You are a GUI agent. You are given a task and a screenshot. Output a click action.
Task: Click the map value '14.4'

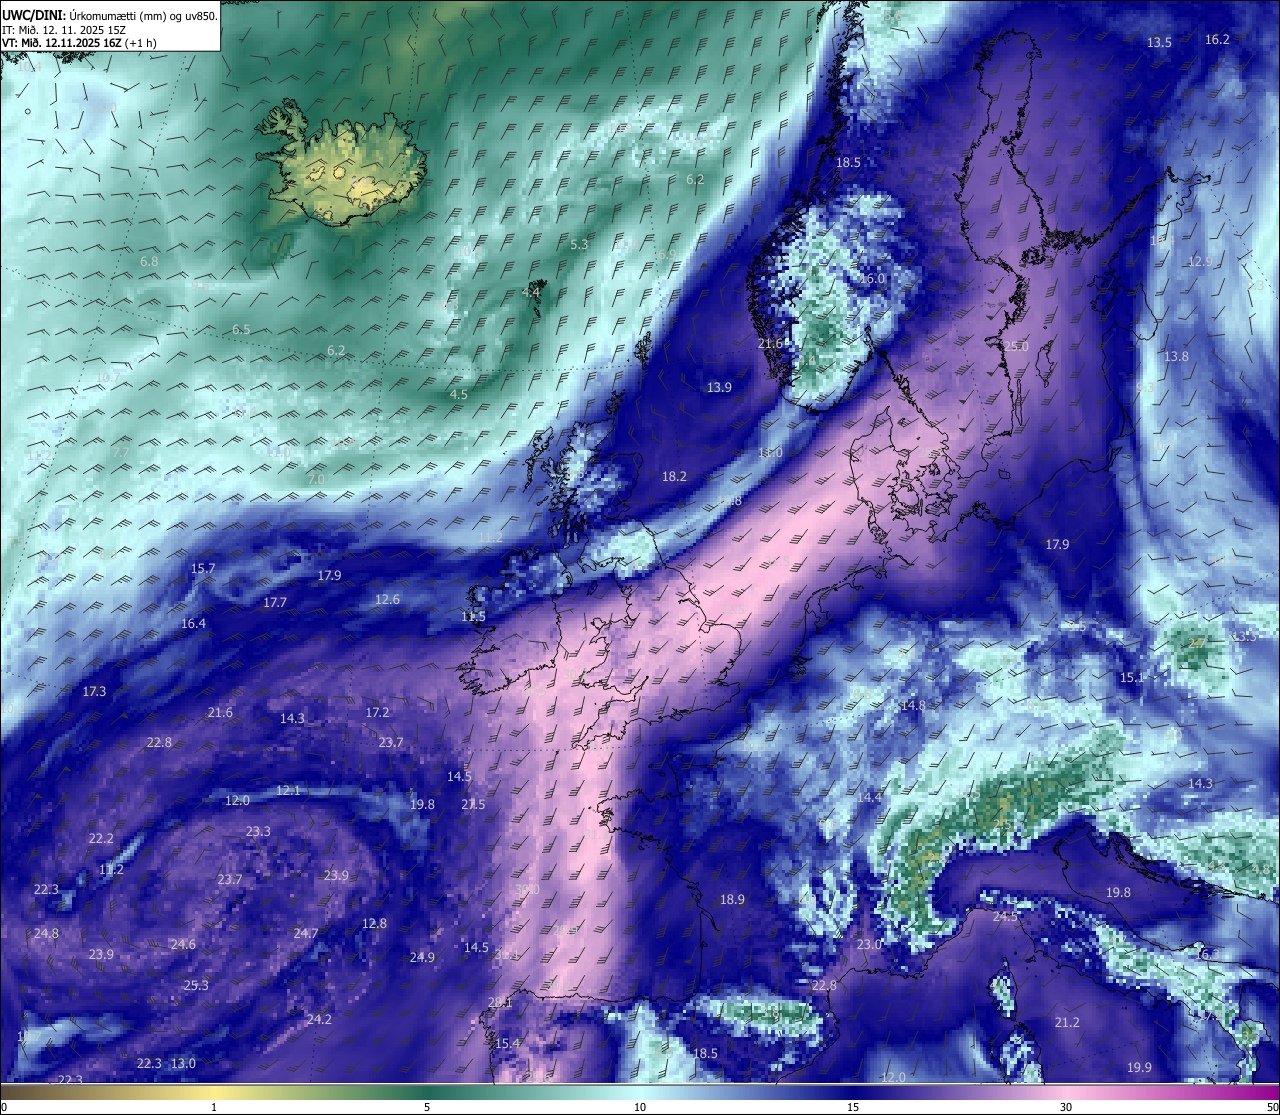(x=870, y=798)
